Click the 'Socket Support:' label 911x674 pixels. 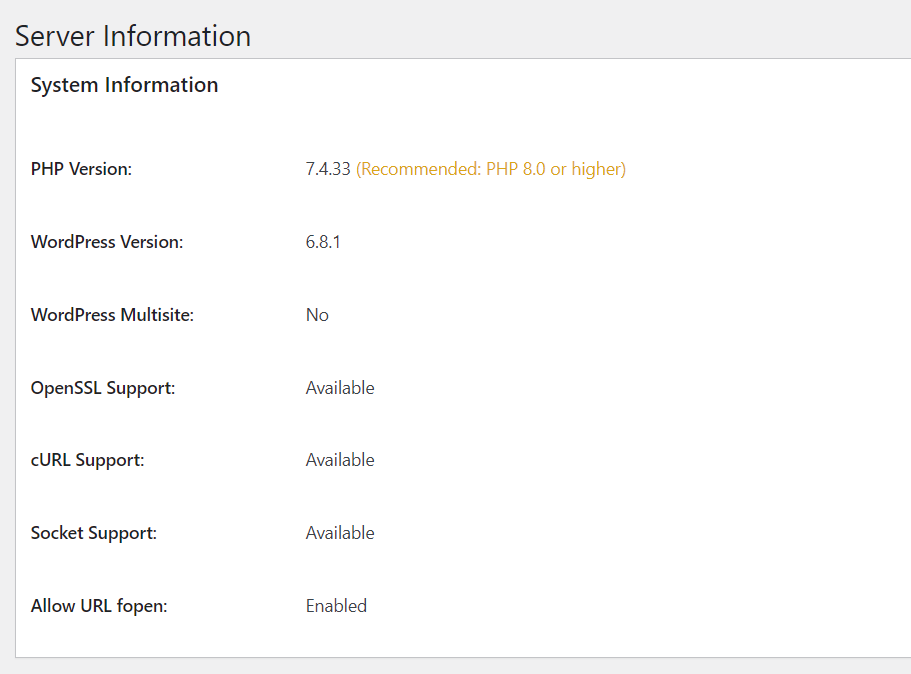(x=94, y=533)
